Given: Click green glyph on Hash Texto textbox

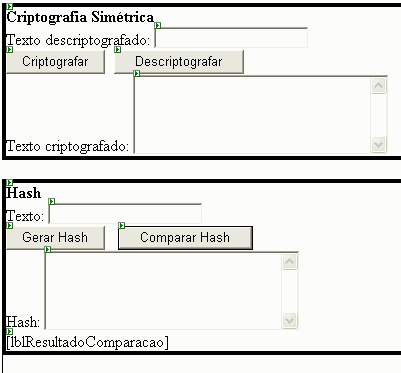Looking at the screenshot, I should 52,201.
